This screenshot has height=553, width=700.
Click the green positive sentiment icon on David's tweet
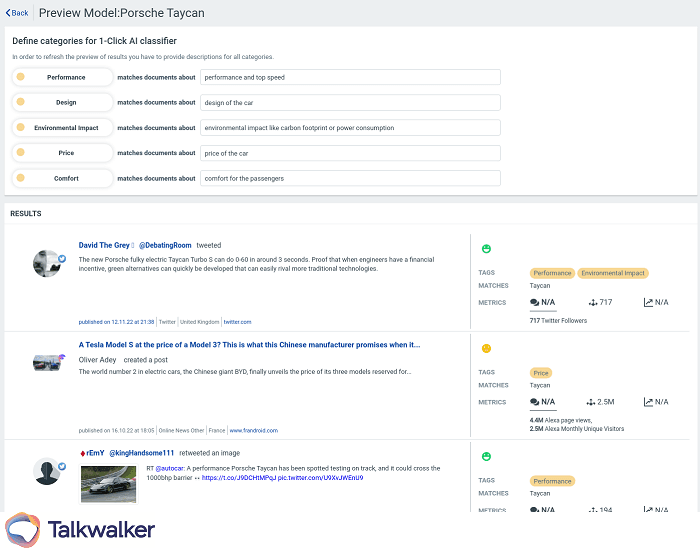[x=487, y=249]
